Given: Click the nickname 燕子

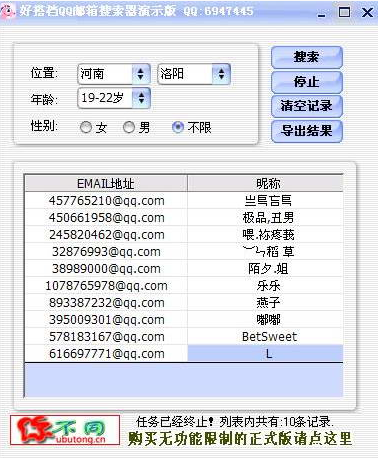Looking at the screenshot, I should [x=268, y=303].
